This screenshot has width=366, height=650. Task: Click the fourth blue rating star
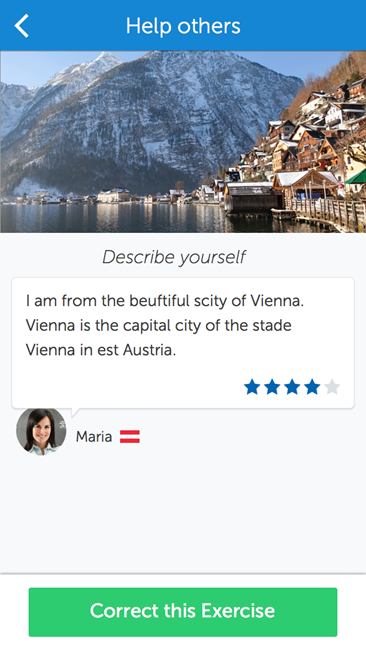pos(312,387)
